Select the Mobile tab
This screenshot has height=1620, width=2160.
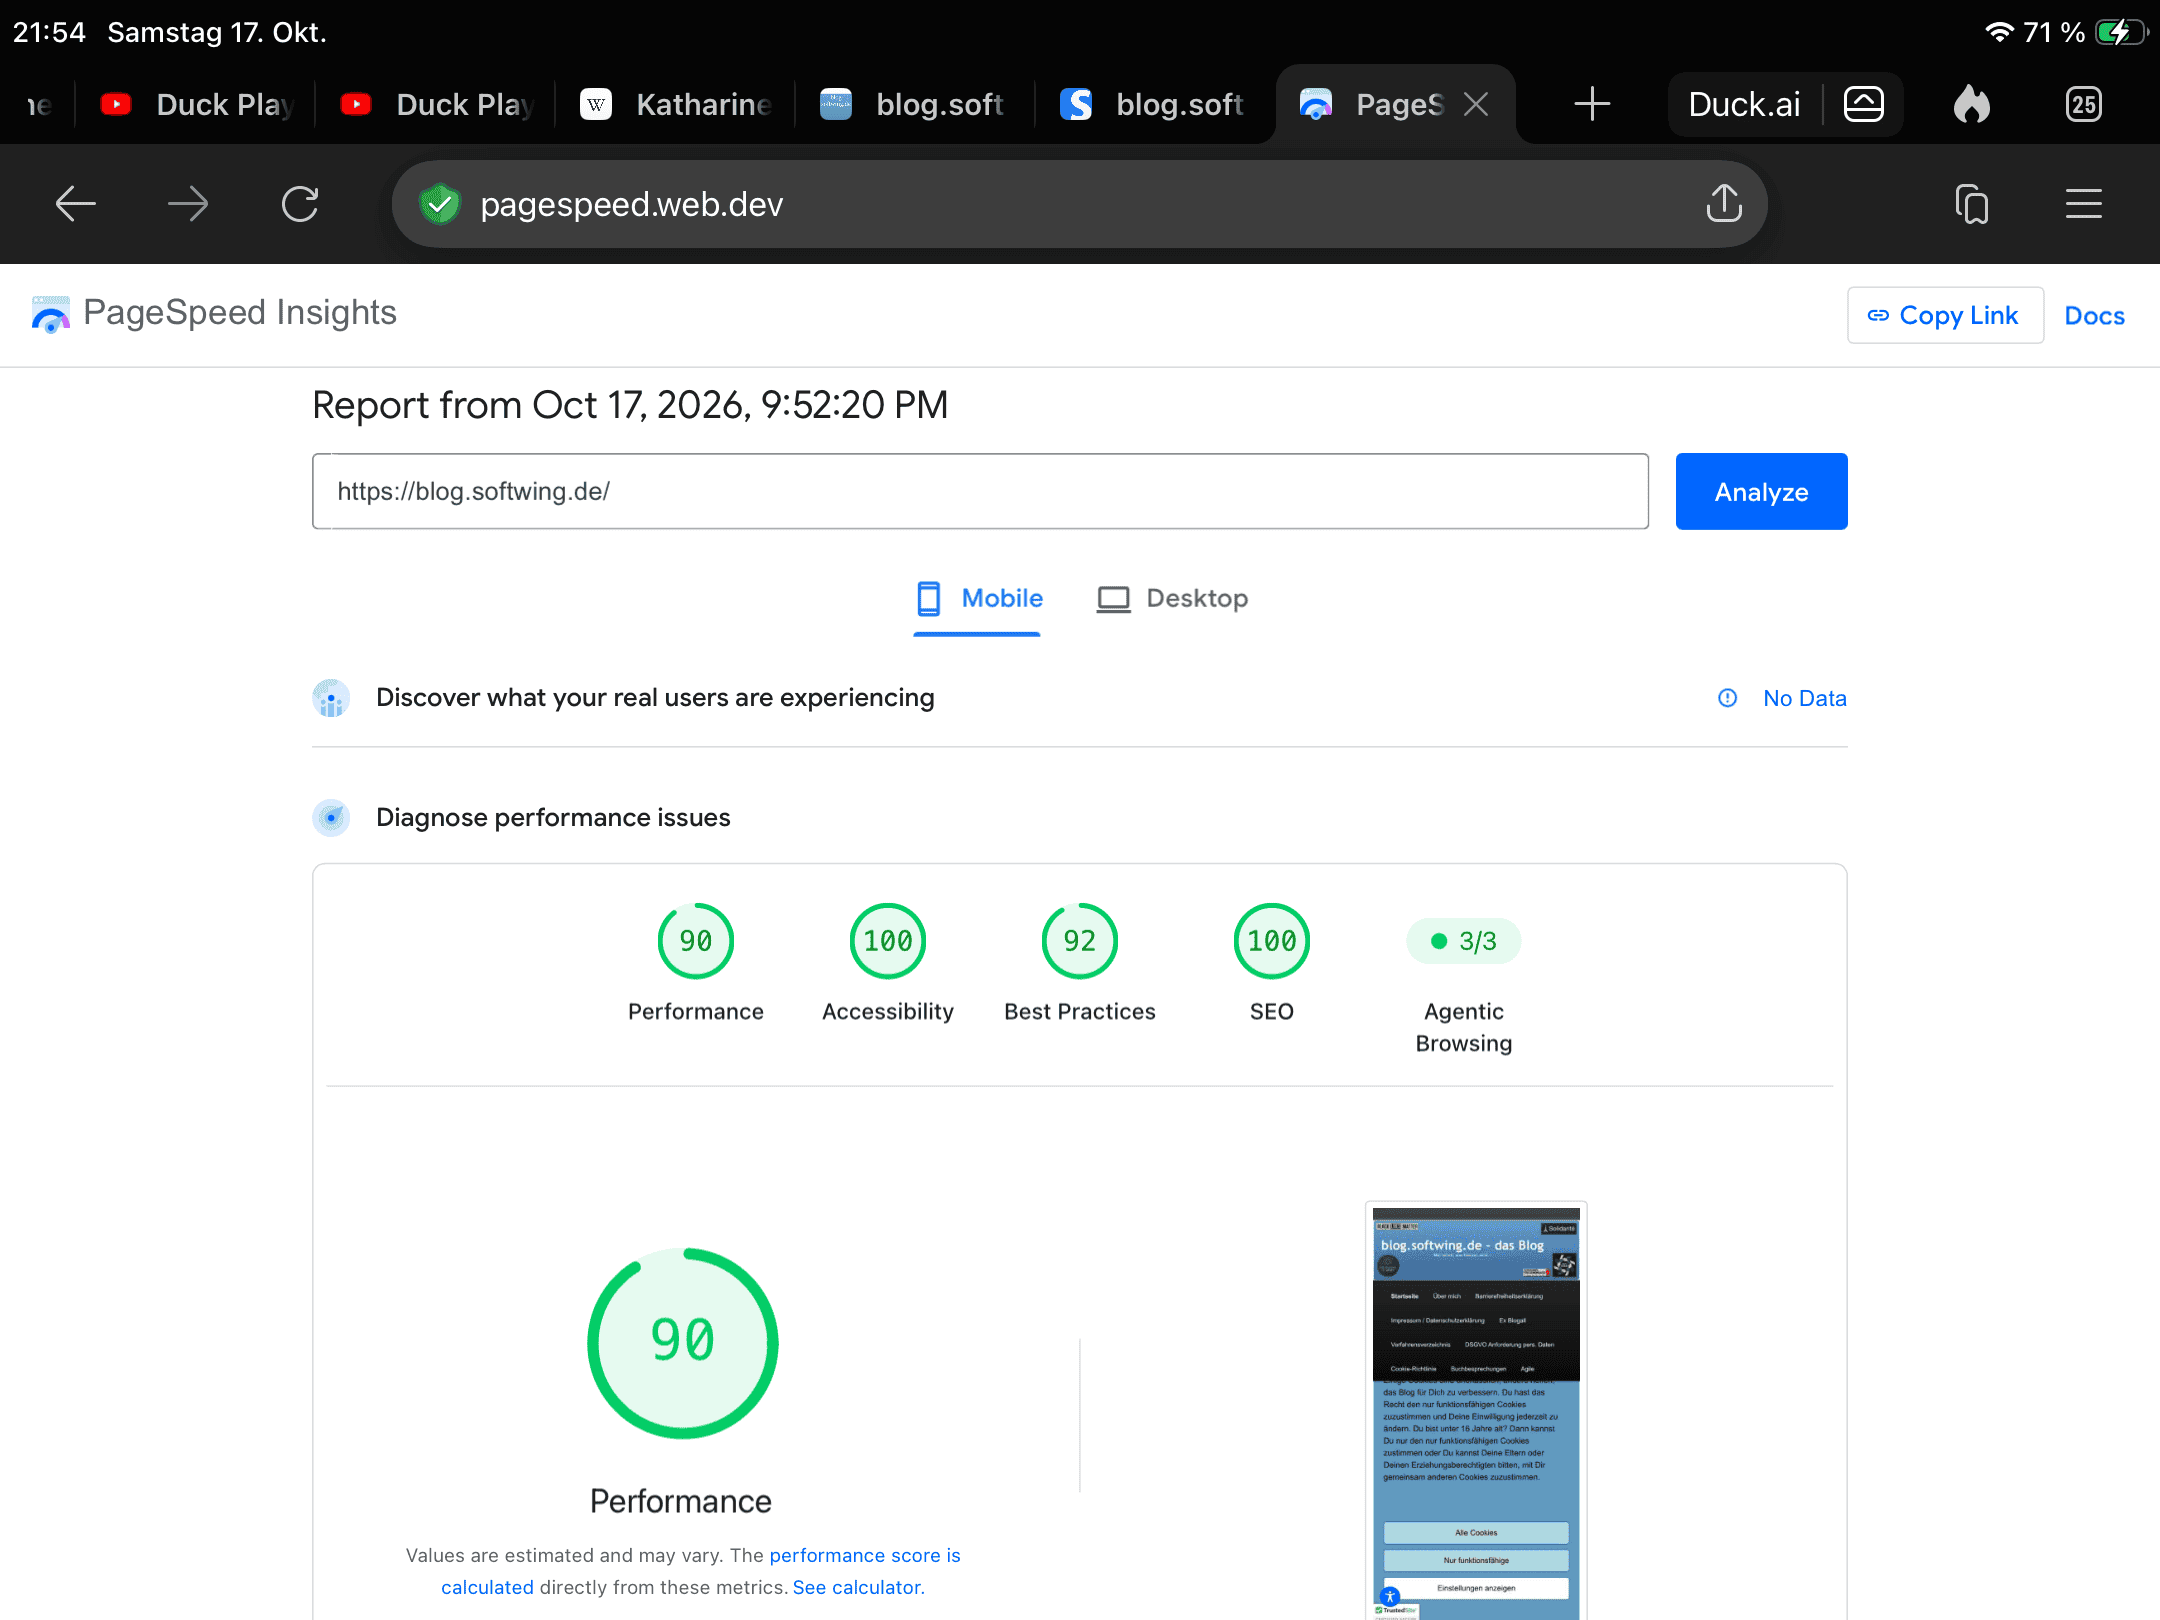[x=978, y=598]
